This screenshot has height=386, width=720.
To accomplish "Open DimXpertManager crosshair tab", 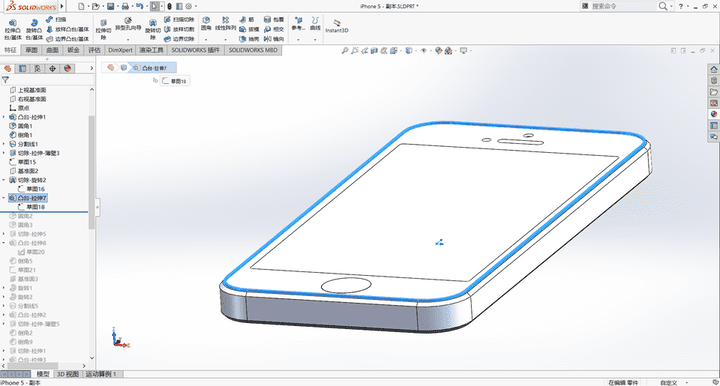I will click(52, 68).
